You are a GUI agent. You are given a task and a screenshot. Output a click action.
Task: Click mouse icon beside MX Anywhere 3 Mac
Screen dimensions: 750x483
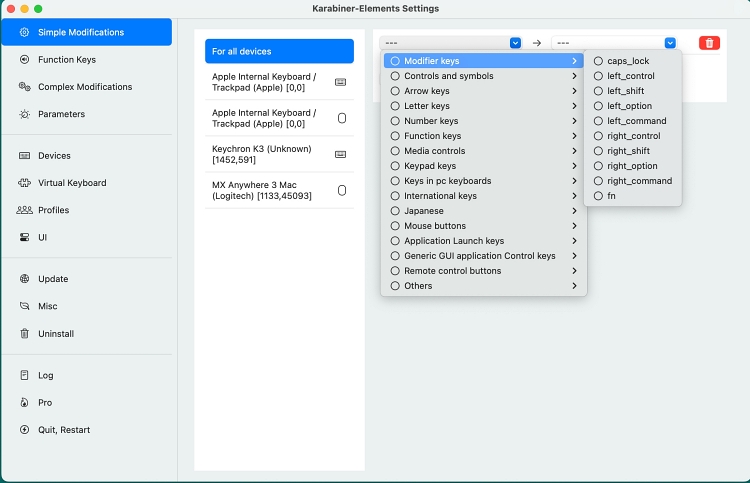coord(342,190)
